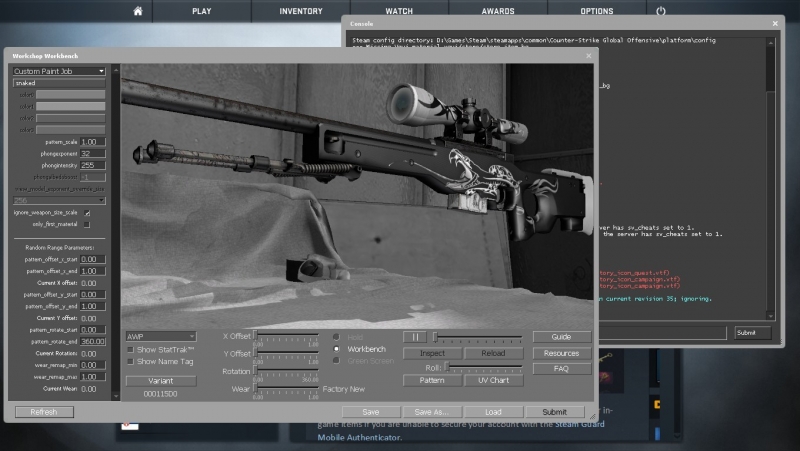This screenshot has width=800, height=451.
Task: Close the Console window
Action: (x=775, y=23)
